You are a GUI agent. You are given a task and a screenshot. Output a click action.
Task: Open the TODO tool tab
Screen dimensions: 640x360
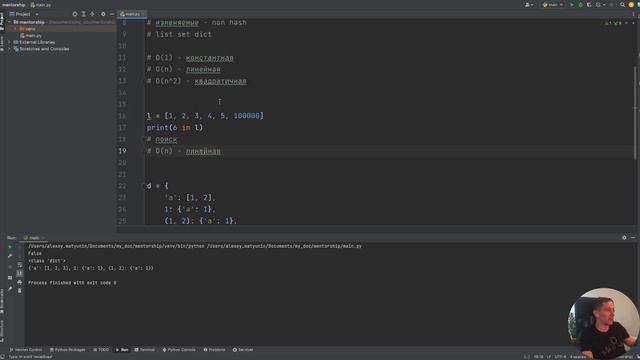[101, 350]
